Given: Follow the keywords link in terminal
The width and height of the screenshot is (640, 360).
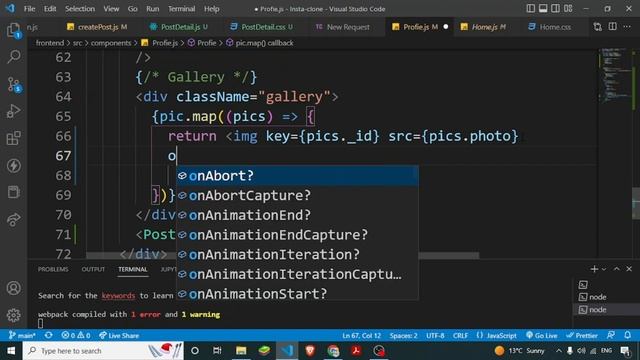Looking at the screenshot, I should (x=118, y=296).
